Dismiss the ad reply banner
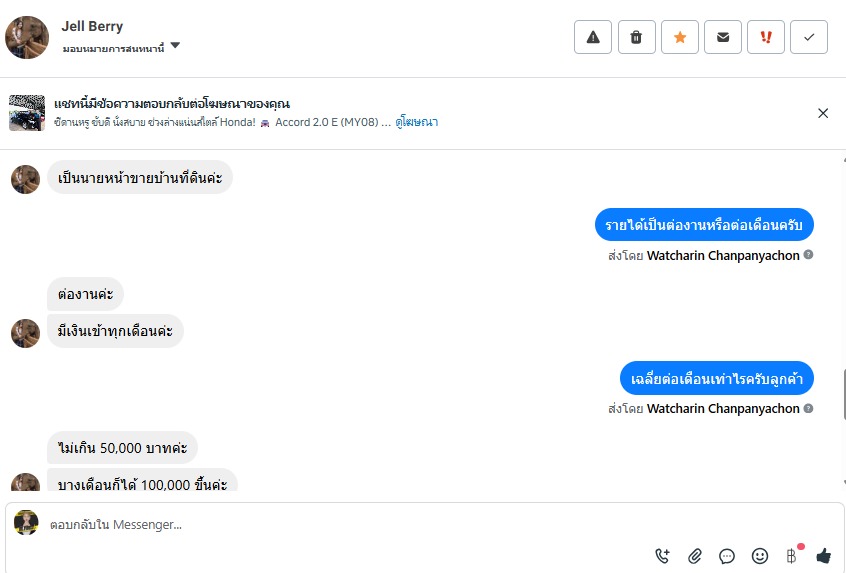The image size is (846, 573). point(823,113)
